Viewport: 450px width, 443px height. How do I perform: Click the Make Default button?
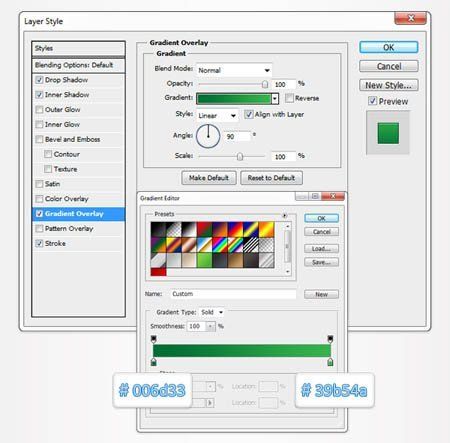click(209, 178)
